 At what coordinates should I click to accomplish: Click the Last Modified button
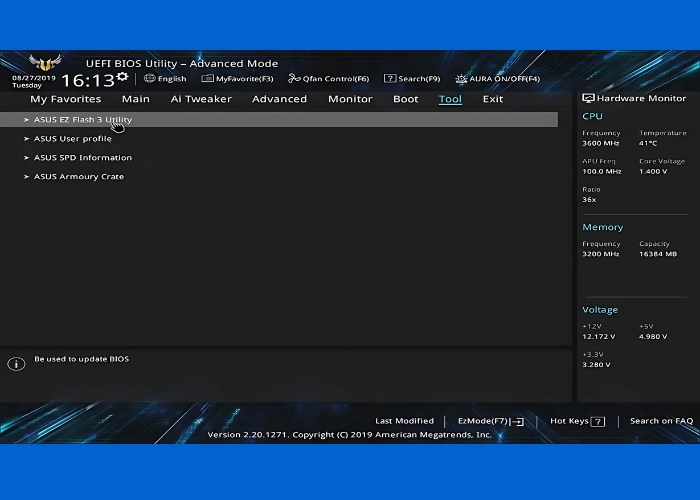click(x=404, y=421)
